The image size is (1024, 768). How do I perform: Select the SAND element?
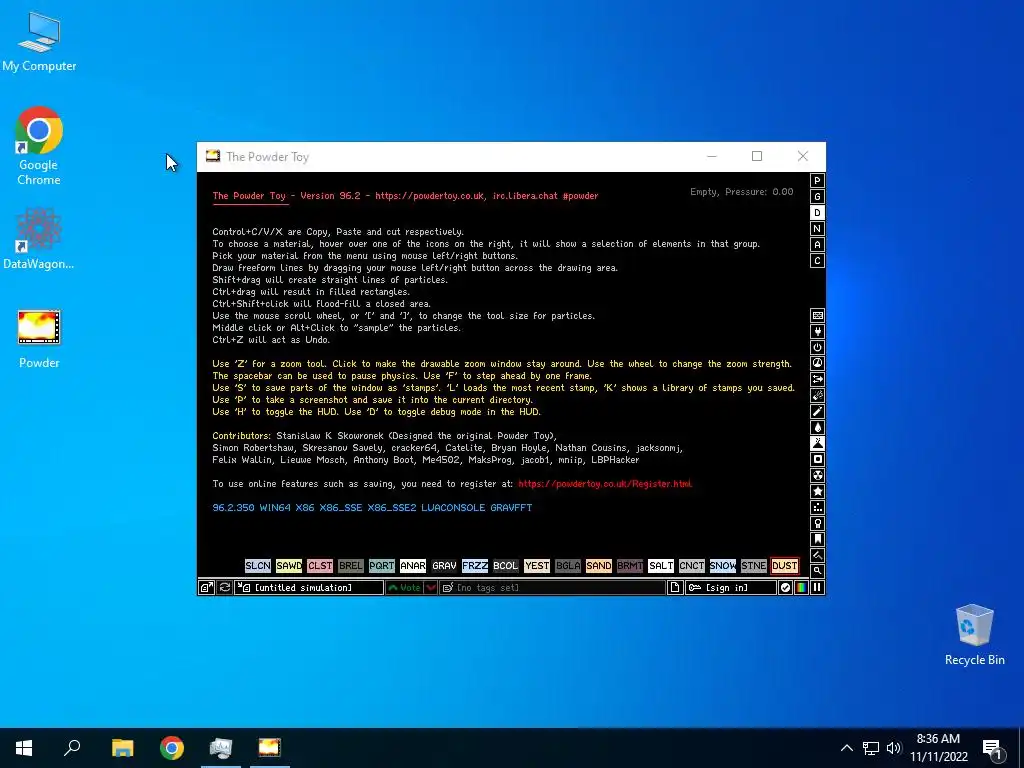tap(599, 566)
